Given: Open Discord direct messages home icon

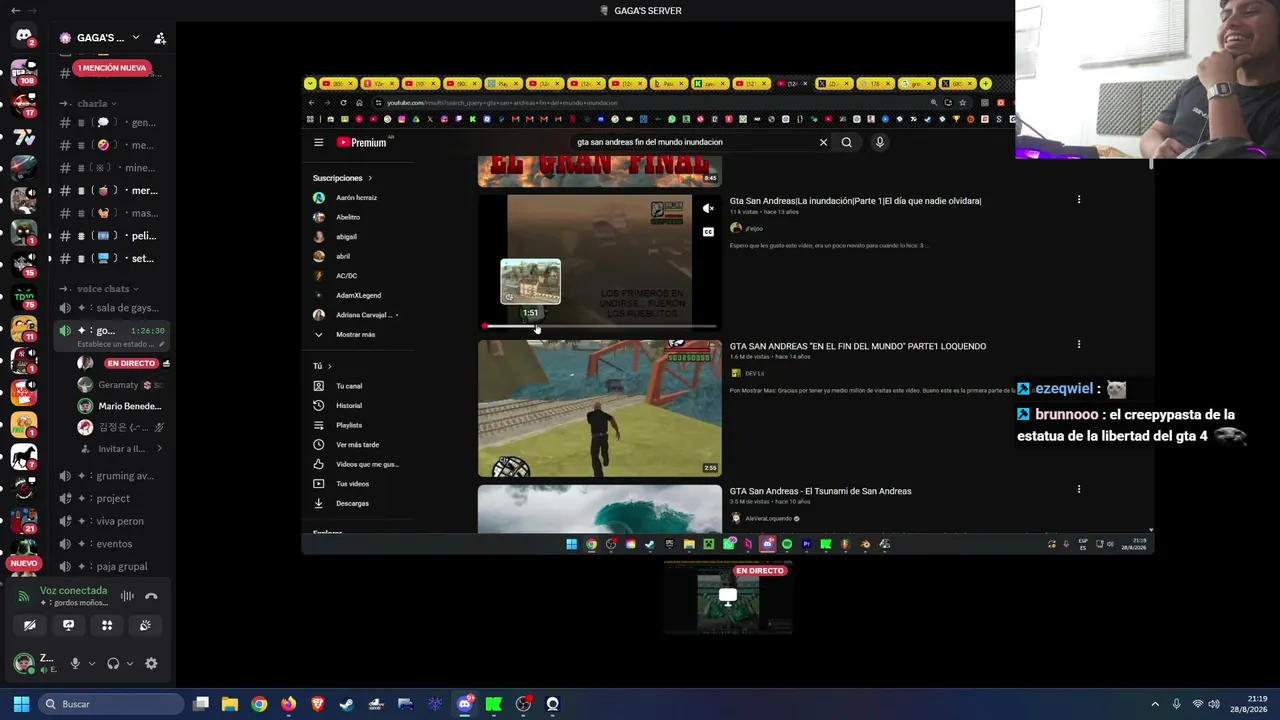Looking at the screenshot, I should click(x=24, y=37).
